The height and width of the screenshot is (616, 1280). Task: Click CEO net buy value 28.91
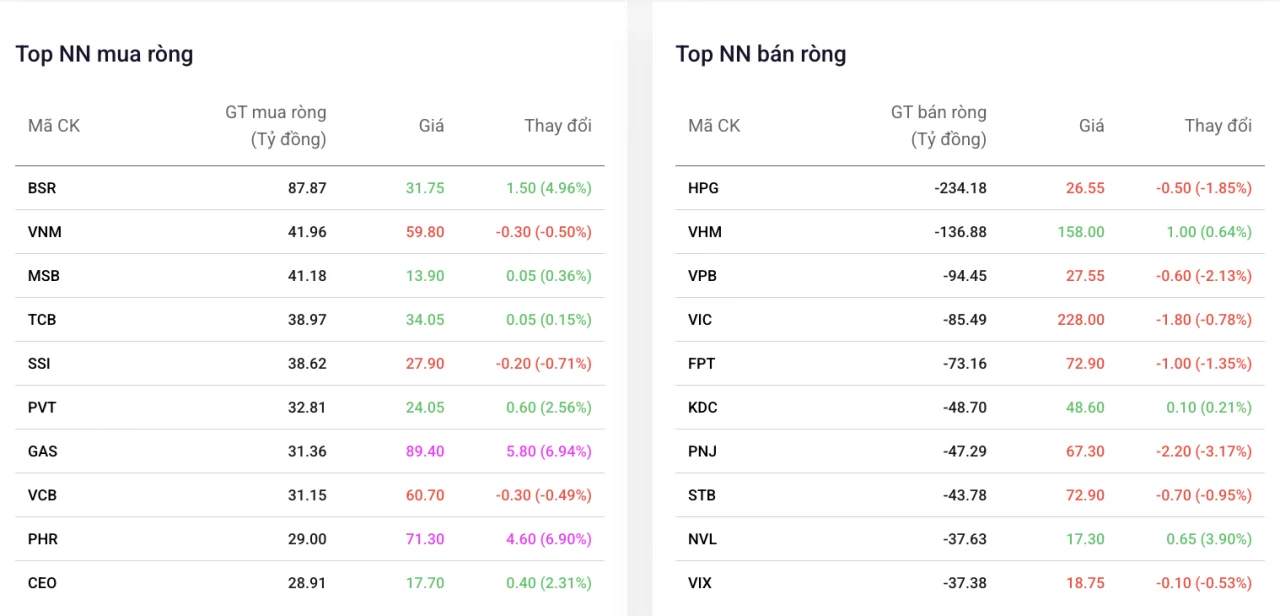coord(307,584)
